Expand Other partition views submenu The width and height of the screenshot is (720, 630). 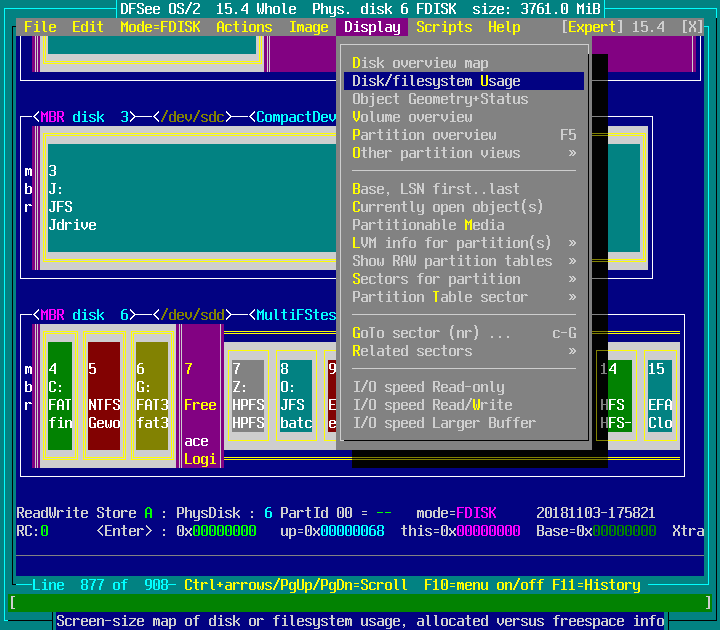(463, 153)
